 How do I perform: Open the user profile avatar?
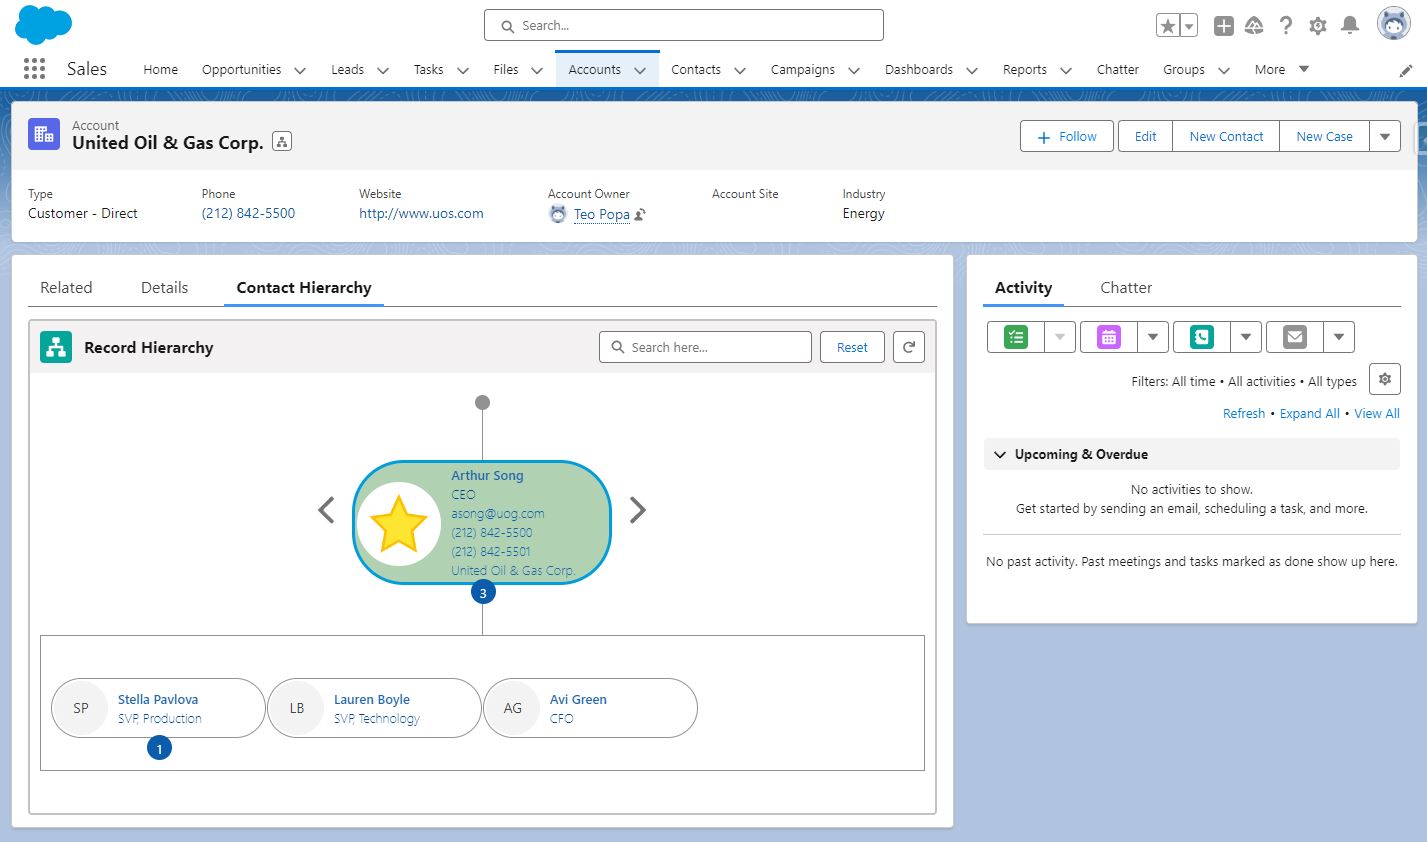1393,24
